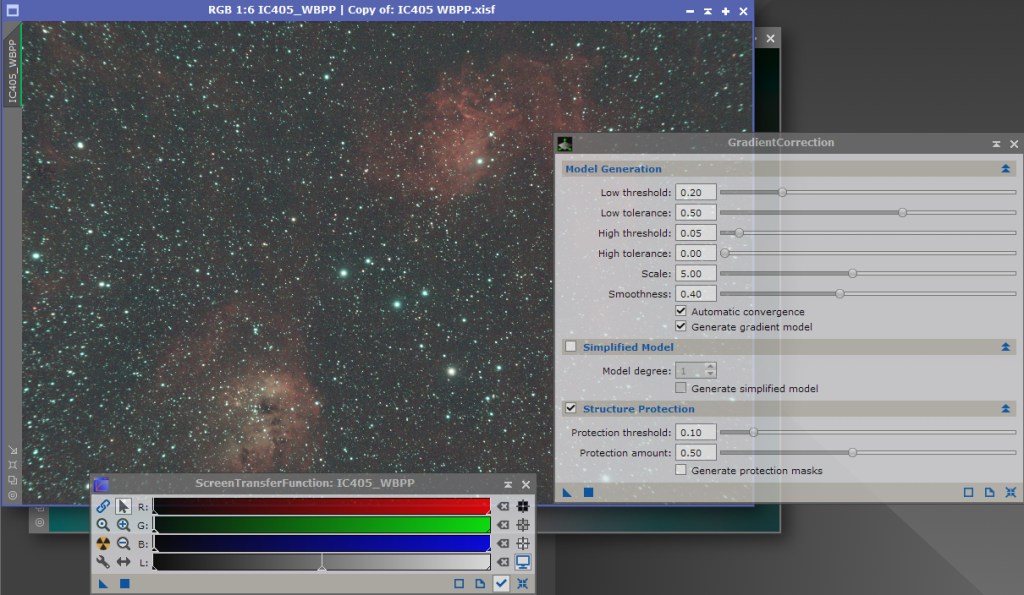Click the blue checkmark icon in ScreenTransferFunction
Viewport: 1024px width, 595px height.
501,583
